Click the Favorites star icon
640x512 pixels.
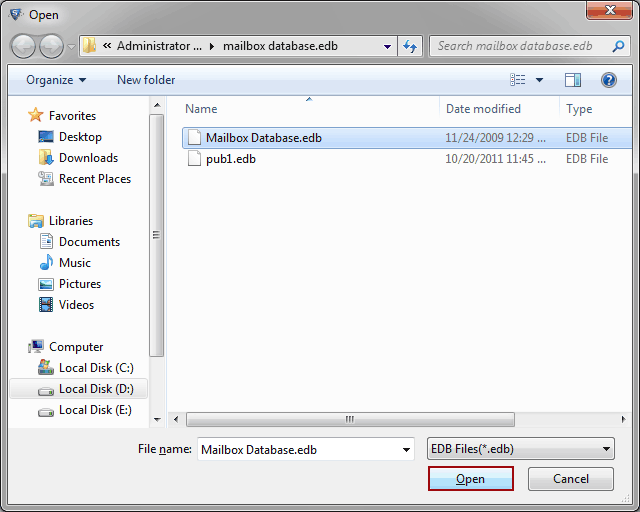[36, 115]
